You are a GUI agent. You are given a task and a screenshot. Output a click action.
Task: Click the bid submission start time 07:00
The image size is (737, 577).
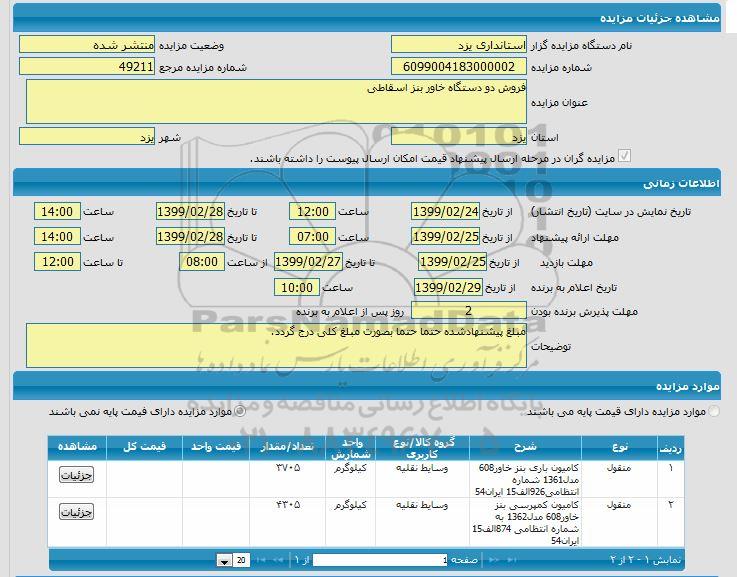click(x=313, y=236)
